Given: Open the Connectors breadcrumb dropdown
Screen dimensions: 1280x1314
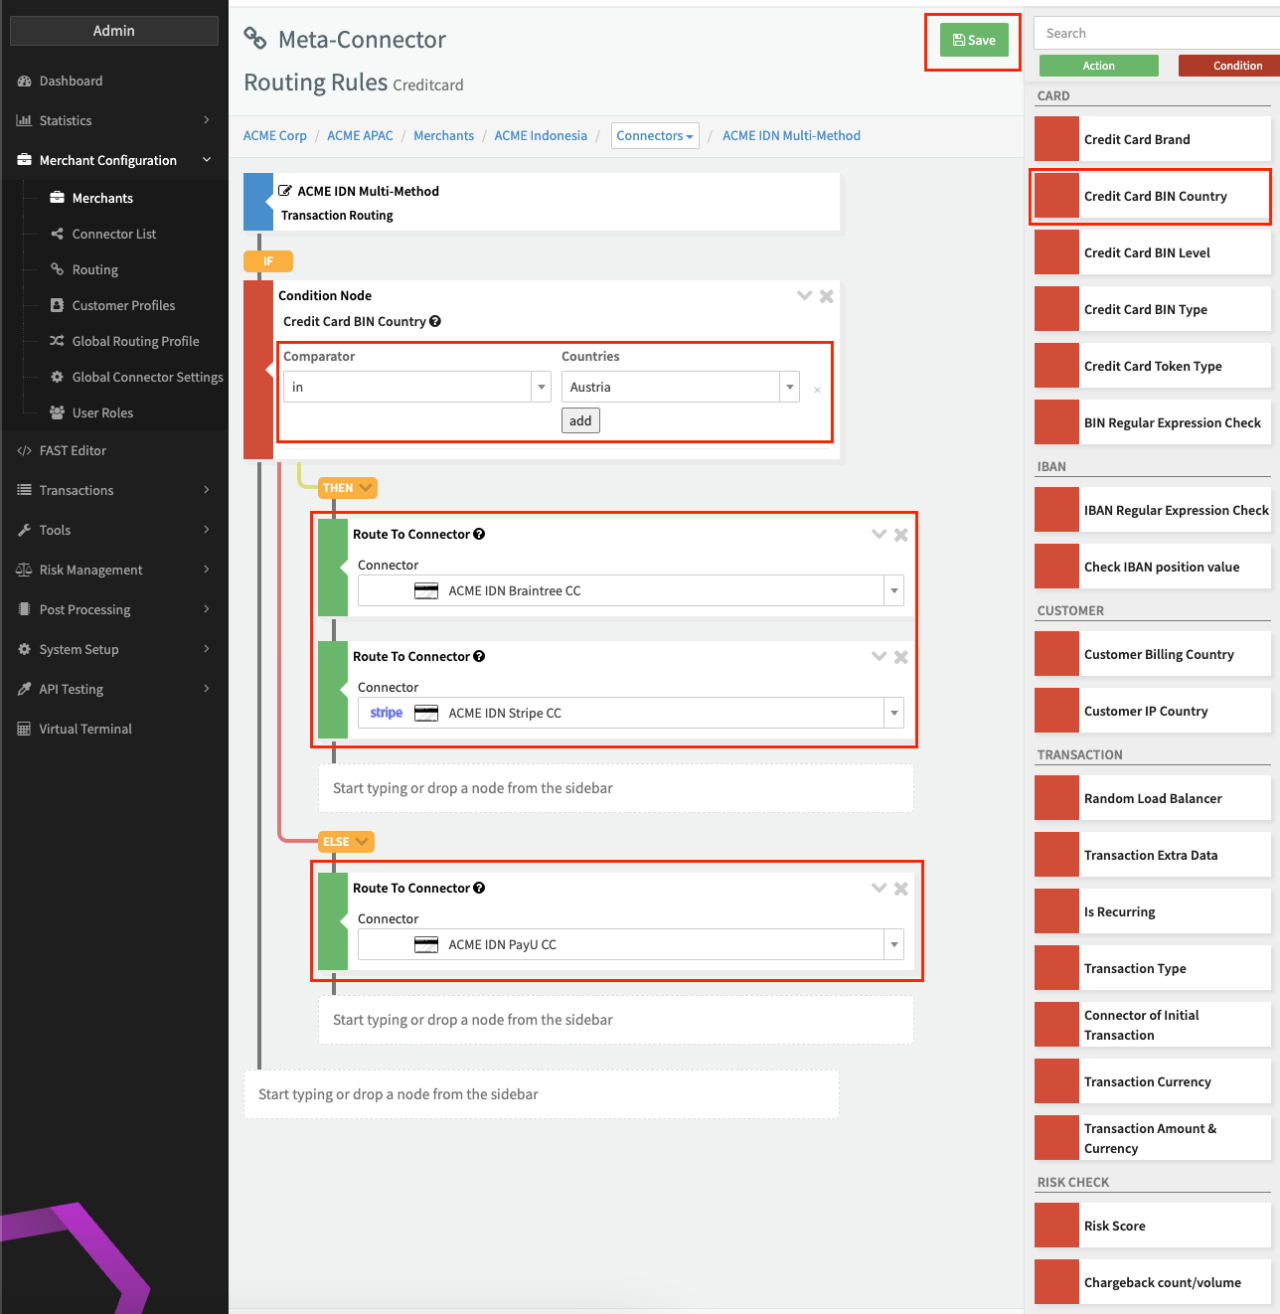Looking at the screenshot, I should [x=655, y=136].
